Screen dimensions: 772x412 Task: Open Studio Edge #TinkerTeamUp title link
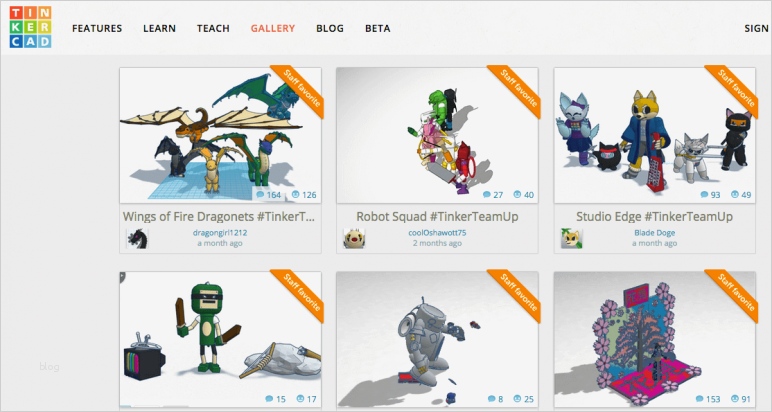[x=655, y=217]
